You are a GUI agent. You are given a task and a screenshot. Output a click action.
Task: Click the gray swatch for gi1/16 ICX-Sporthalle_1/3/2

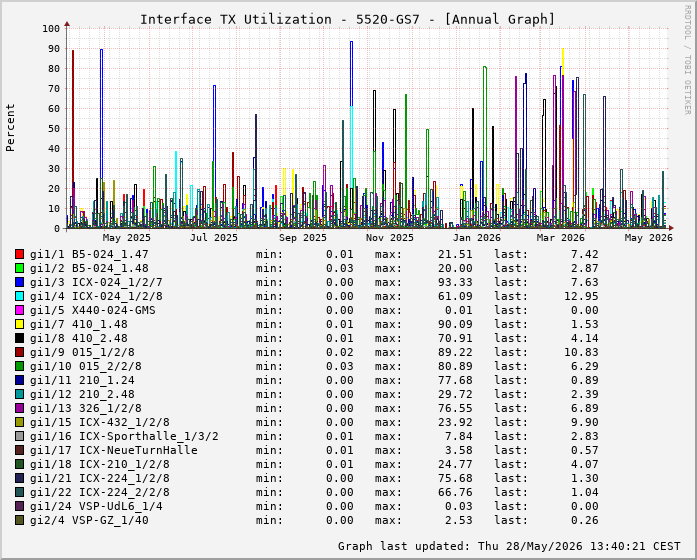[x=19, y=436]
